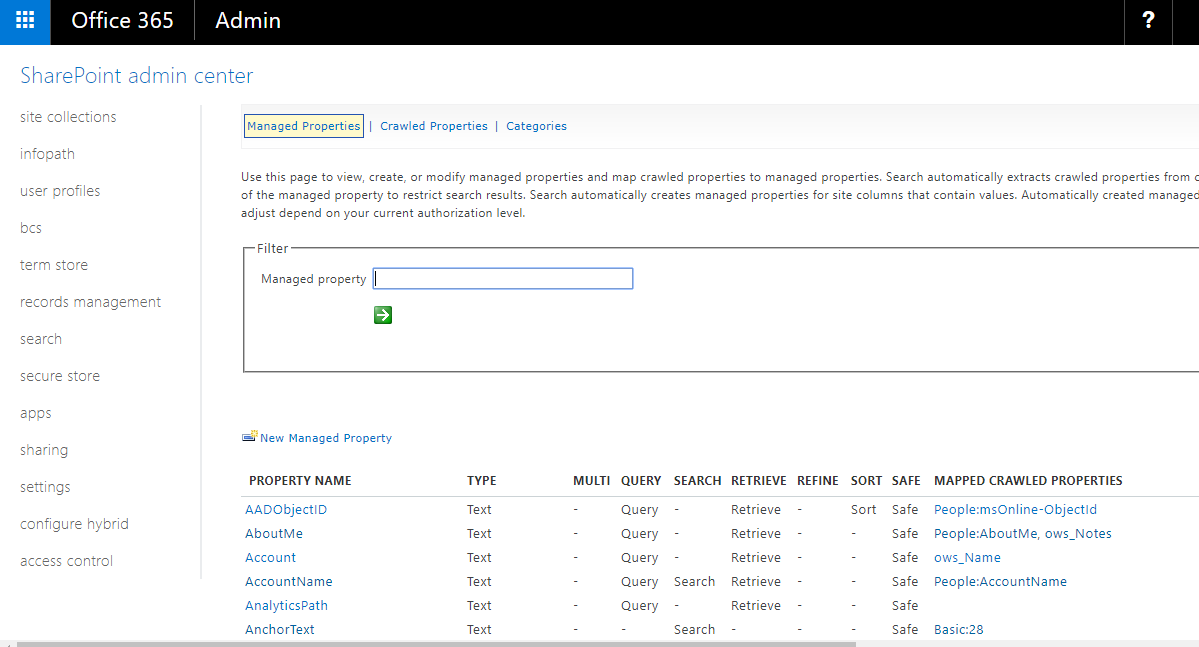Open infopath settings
The width and height of the screenshot is (1199, 647).
point(47,154)
